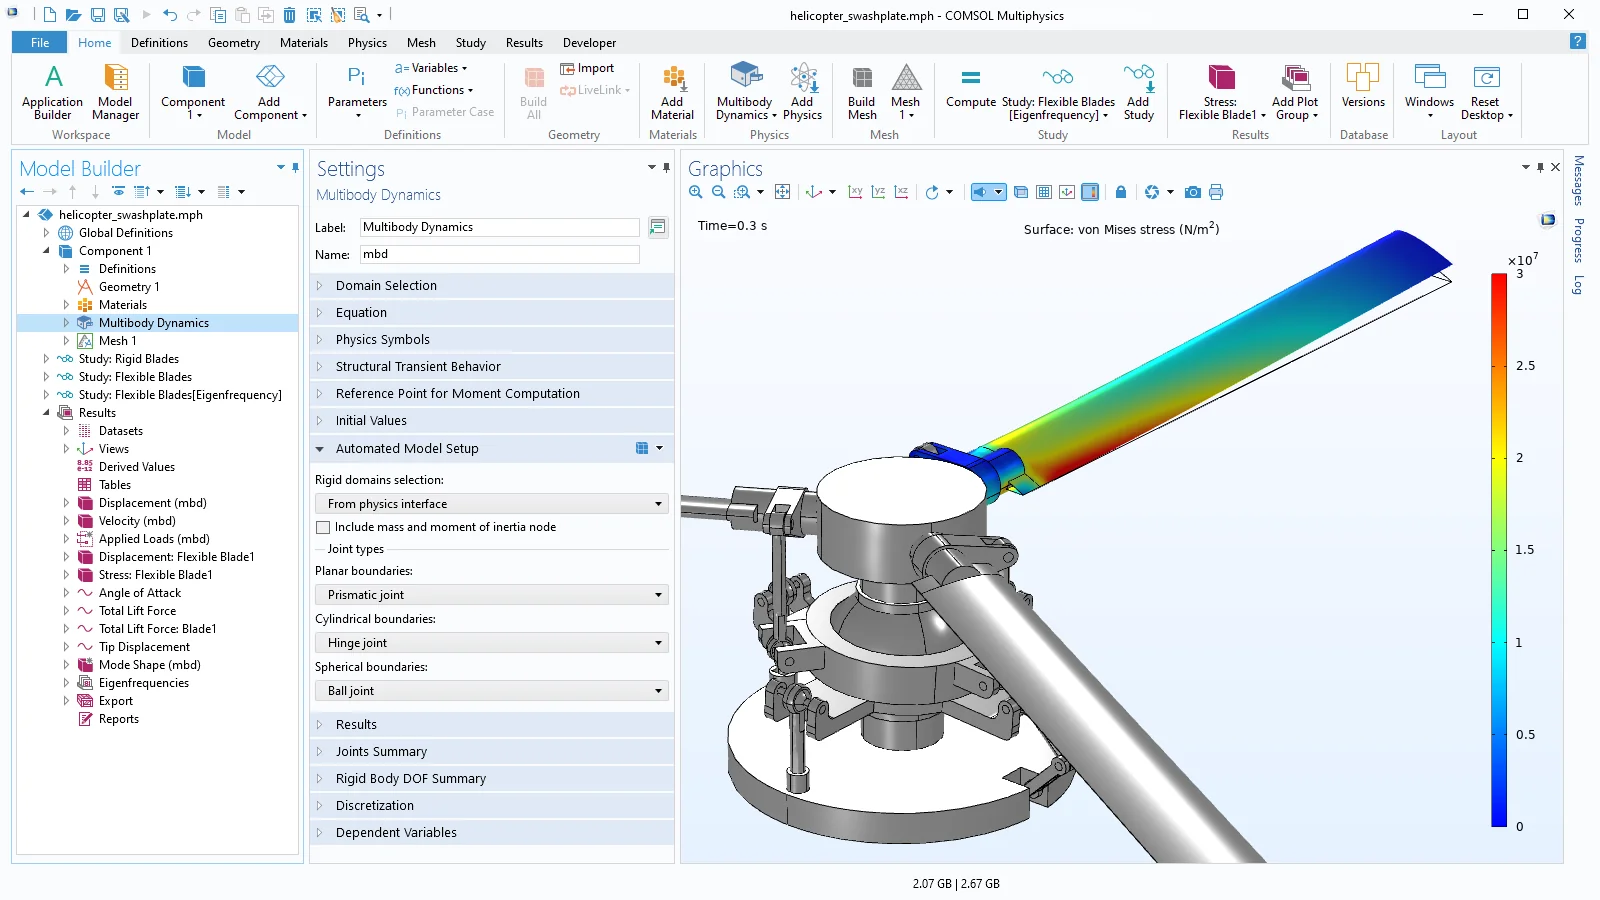Click the Print icon in the Graphics toolbar
1600x900 pixels.
[x=1216, y=192]
